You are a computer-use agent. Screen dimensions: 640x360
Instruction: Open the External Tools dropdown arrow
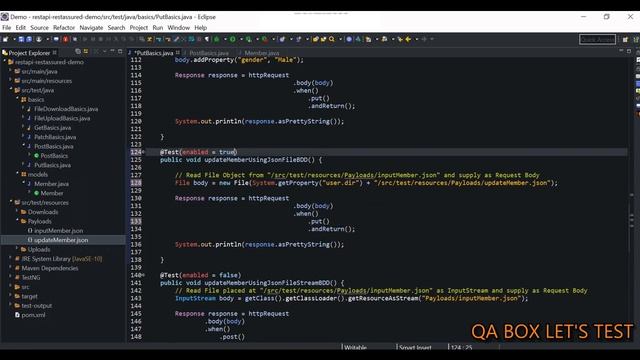273,39
